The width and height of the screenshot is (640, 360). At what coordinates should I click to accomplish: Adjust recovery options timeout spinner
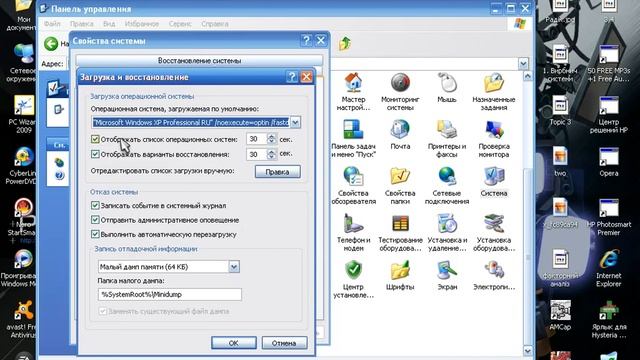pyautogui.click(x=271, y=154)
